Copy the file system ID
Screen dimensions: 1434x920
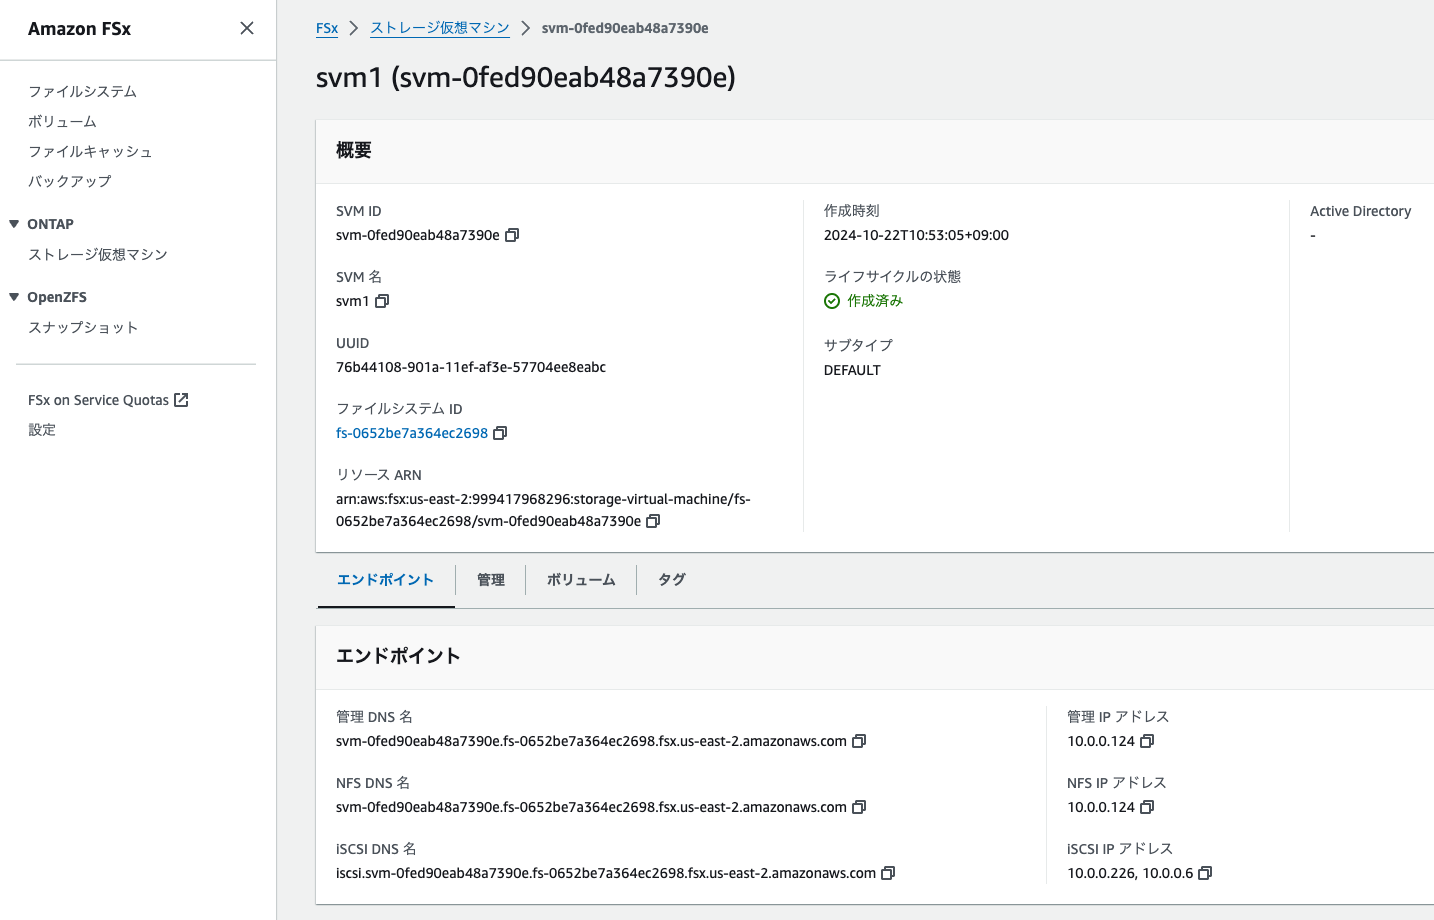pyautogui.click(x=500, y=433)
